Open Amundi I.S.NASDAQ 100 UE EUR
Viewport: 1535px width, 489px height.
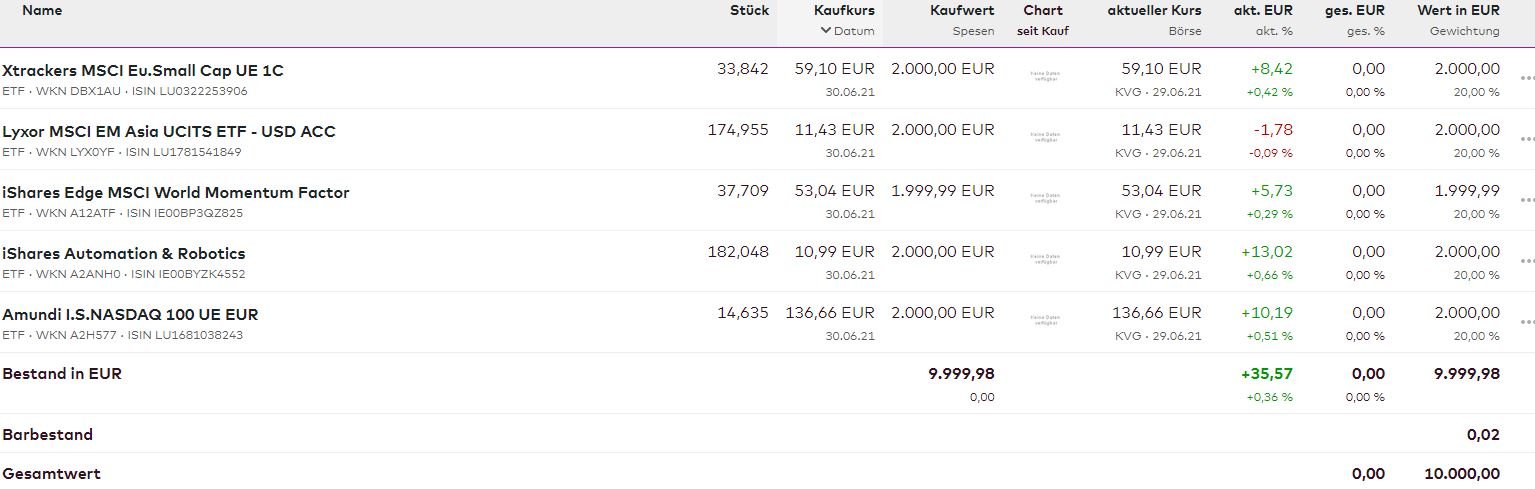(130, 315)
